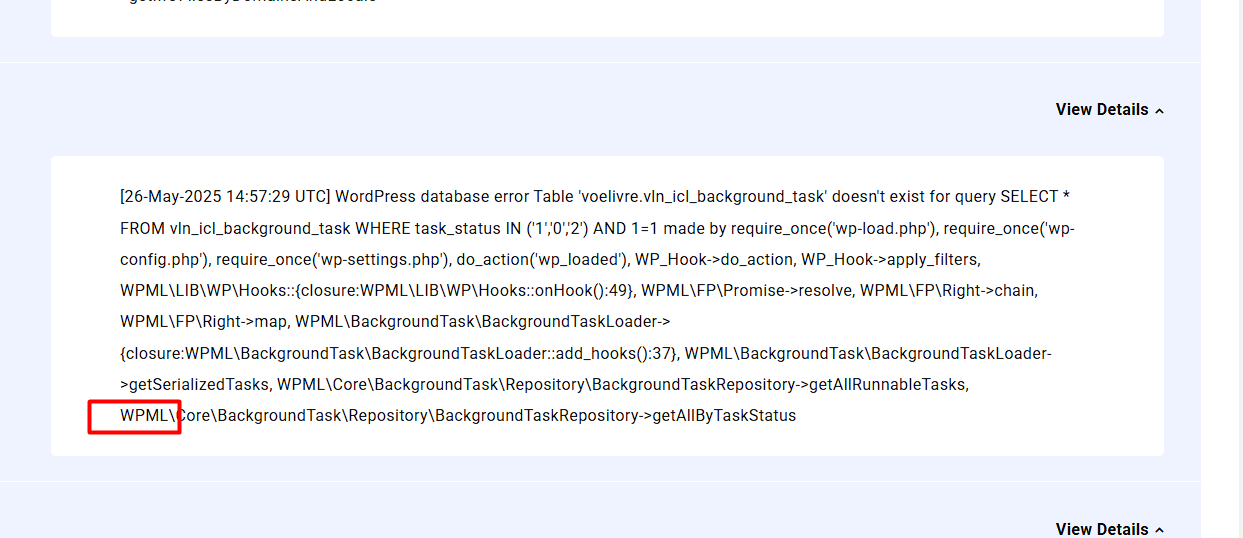Click the text do_action('wp_loaded') in the log
1243x538 pixels.
(x=543, y=260)
